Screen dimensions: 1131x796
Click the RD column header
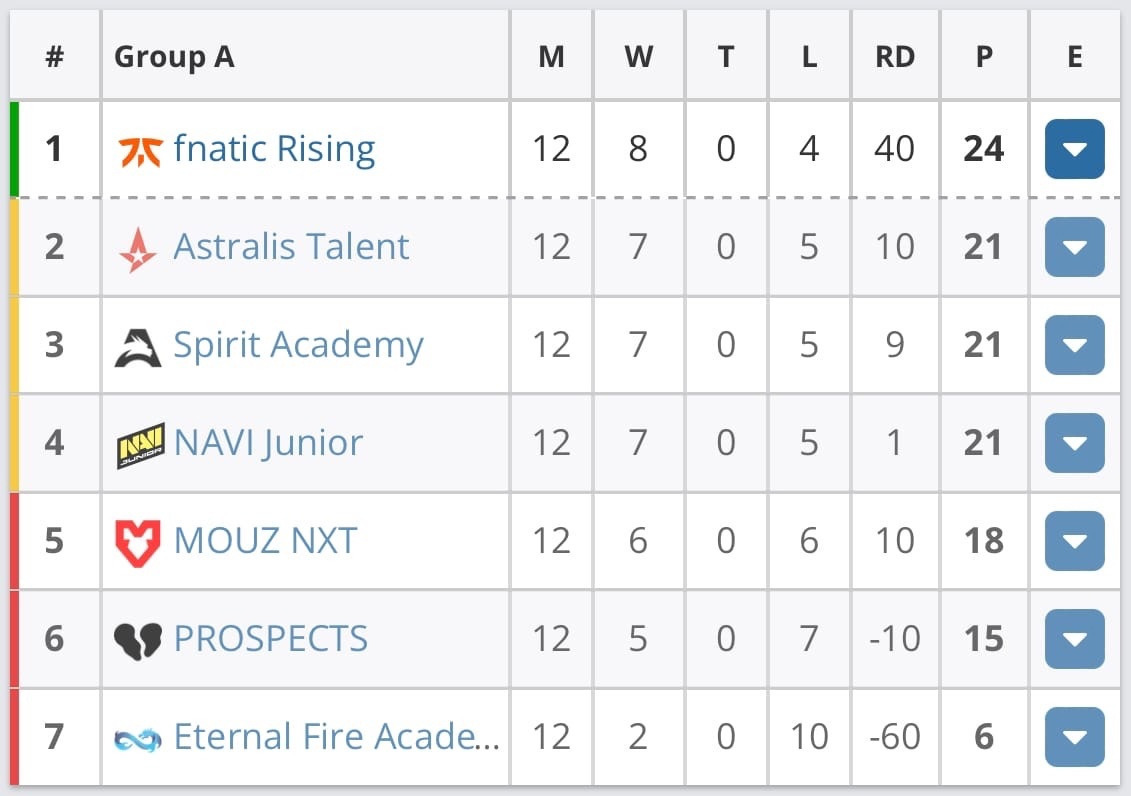coord(894,57)
